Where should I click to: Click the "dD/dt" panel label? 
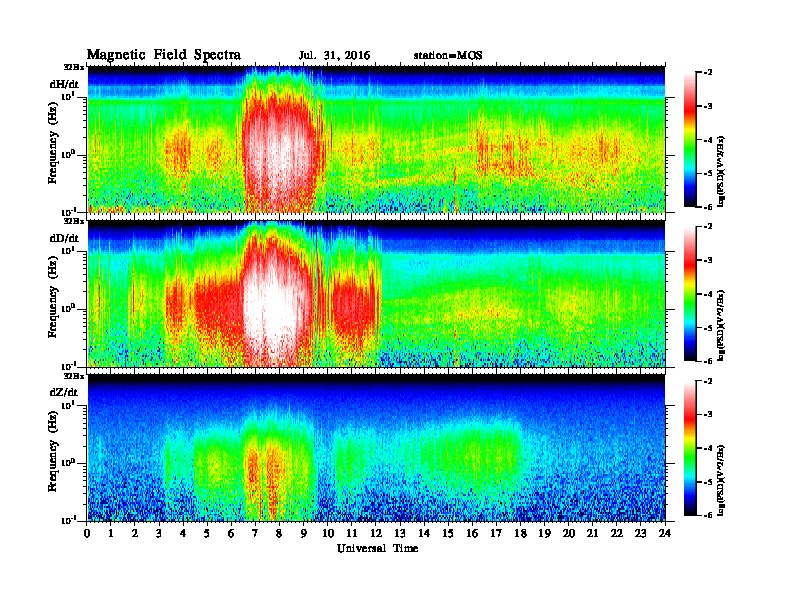pos(64,238)
